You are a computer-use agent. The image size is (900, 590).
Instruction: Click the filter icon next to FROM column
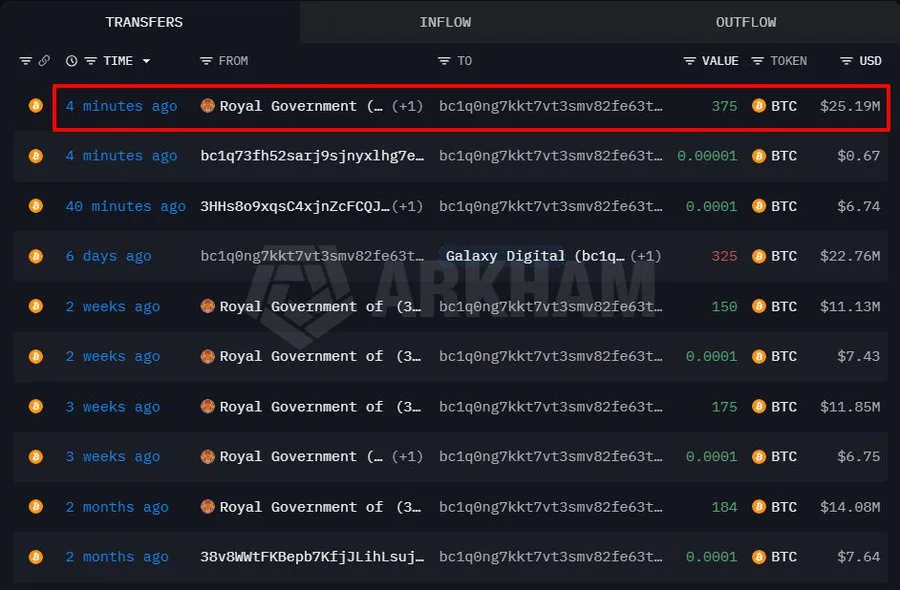click(x=205, y=60)
